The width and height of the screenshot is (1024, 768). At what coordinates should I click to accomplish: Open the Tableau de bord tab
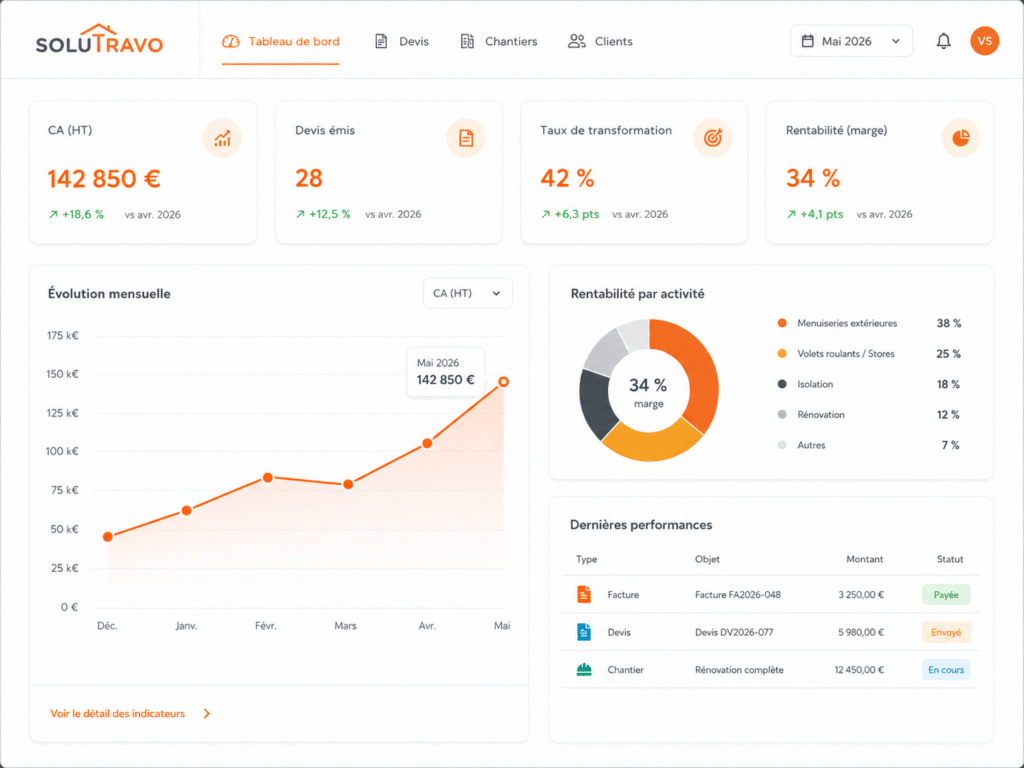point(281,41)
